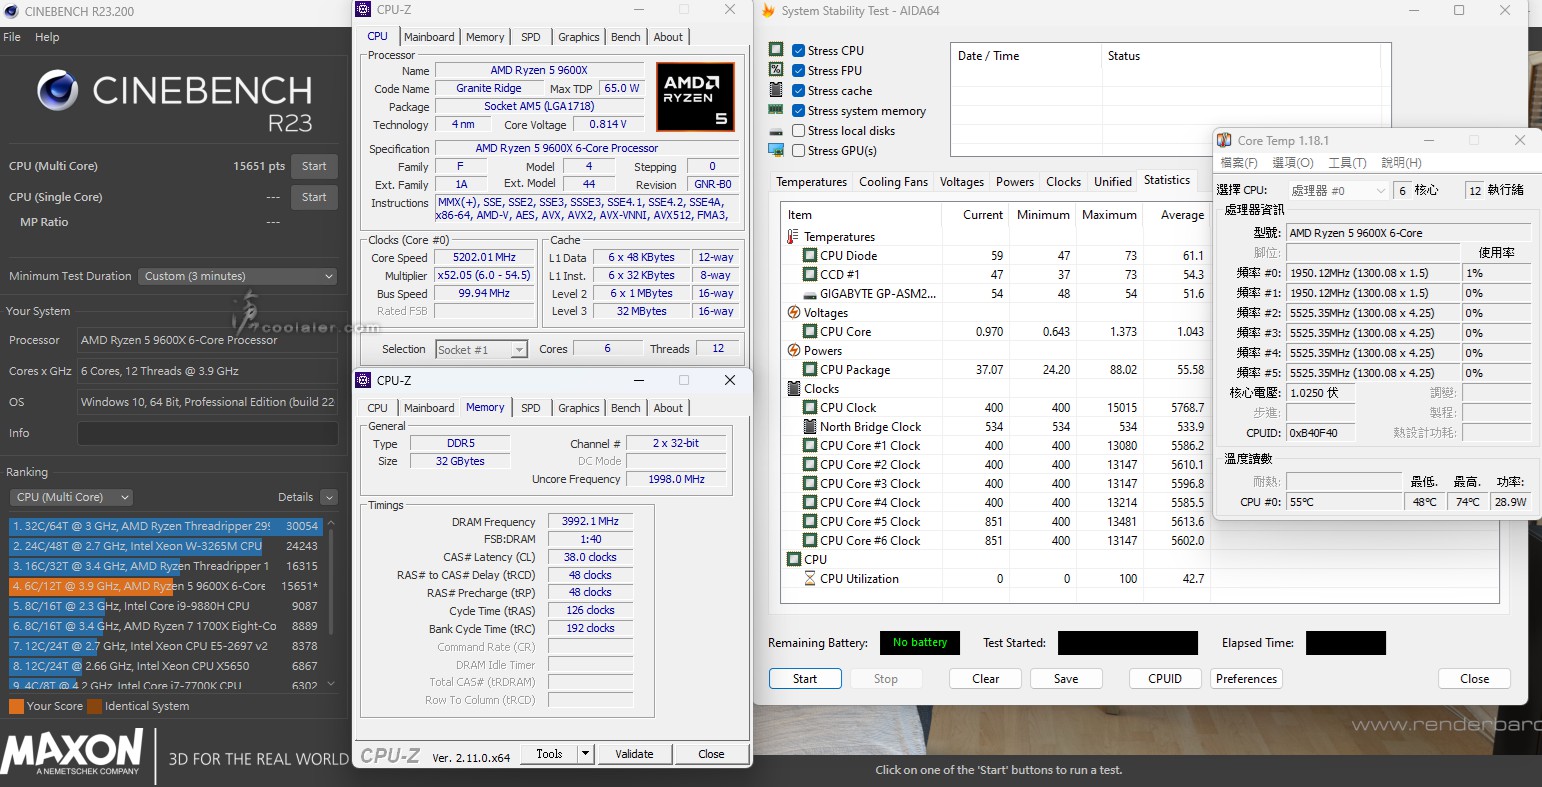Screen dimensions: 1542x787
Task: Switch to the Mainboard tab in upper CPU-Z
Action: click(x=429, y=37)
